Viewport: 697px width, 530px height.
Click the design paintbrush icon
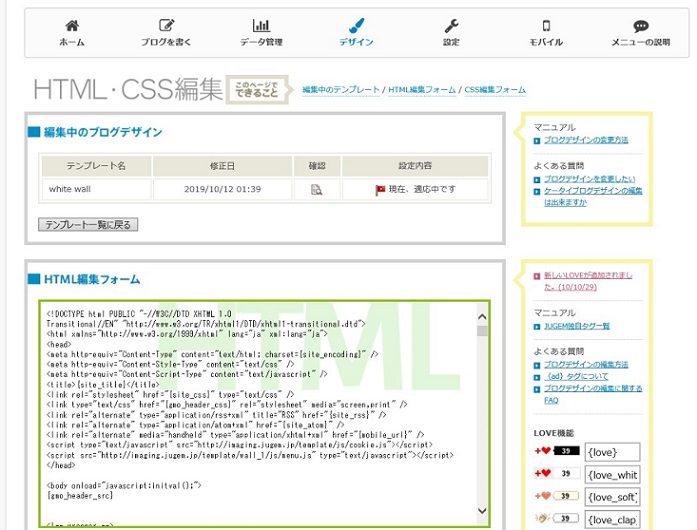(x=357, y=25)
